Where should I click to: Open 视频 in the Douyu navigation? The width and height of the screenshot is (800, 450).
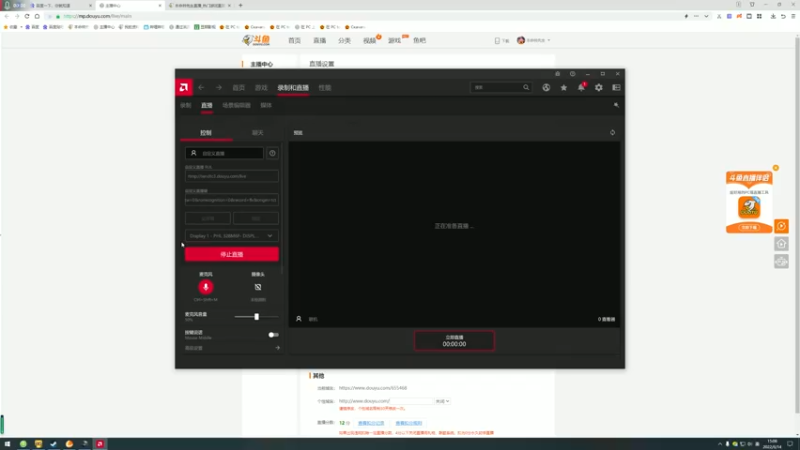369,40
